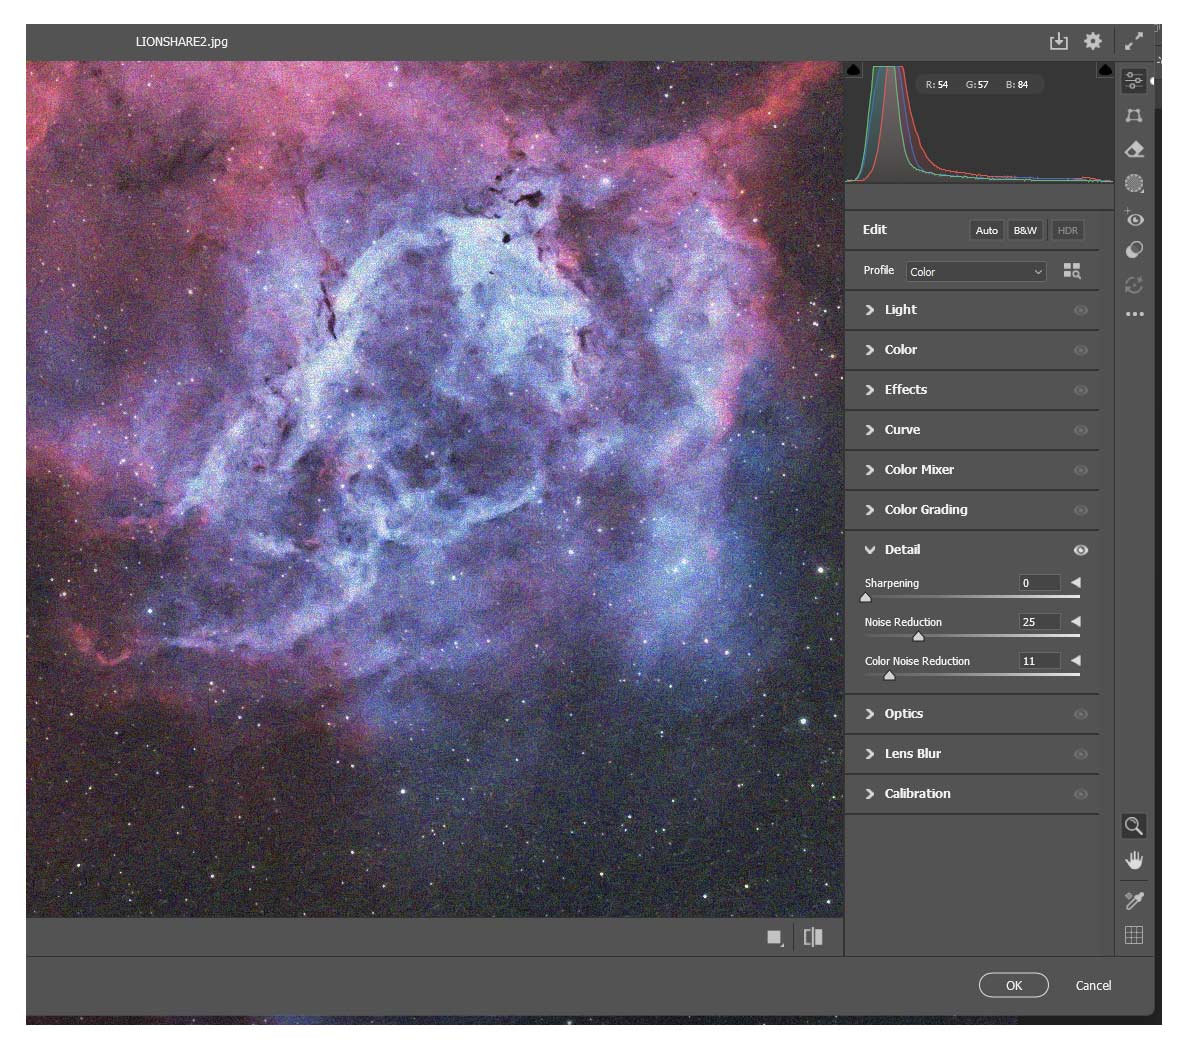Select the Healing tool
The image size is (1185, 1045).
pos(1134,150)
